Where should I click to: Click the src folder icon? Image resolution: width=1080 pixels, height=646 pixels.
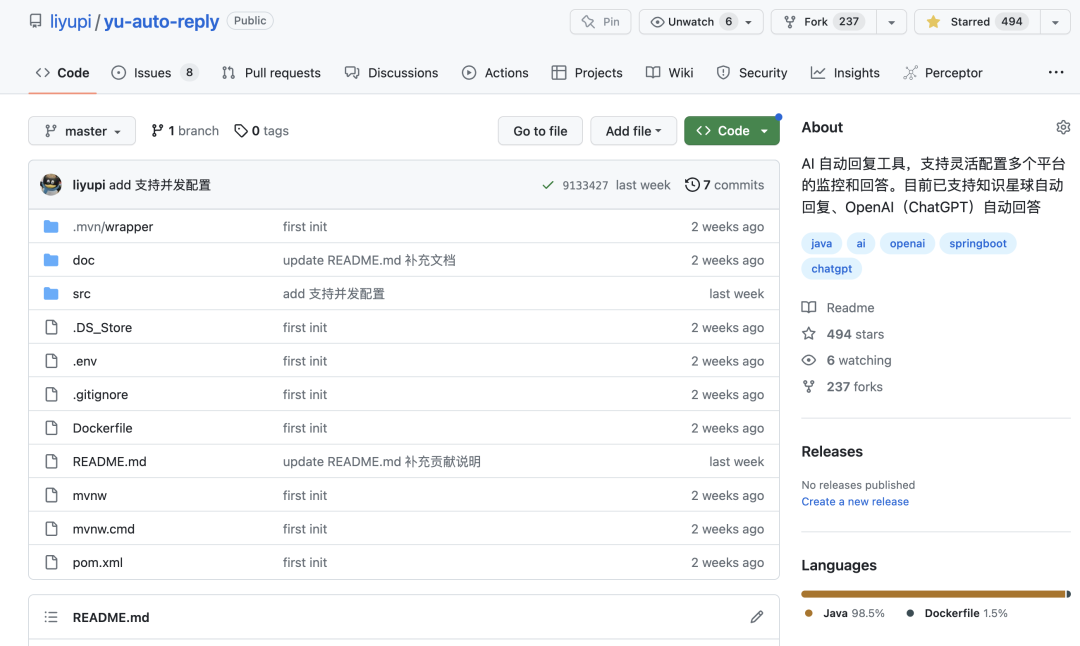52,294
